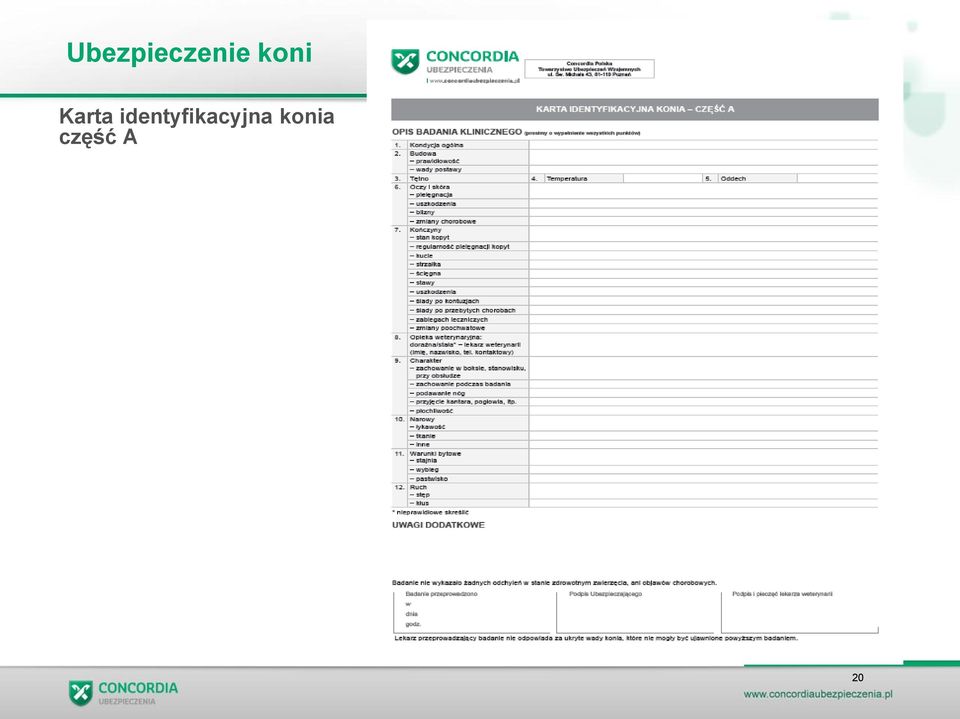
Task: Select the 'UWAGI DODATKOWE' heading
Action: [x=438, y=525]
